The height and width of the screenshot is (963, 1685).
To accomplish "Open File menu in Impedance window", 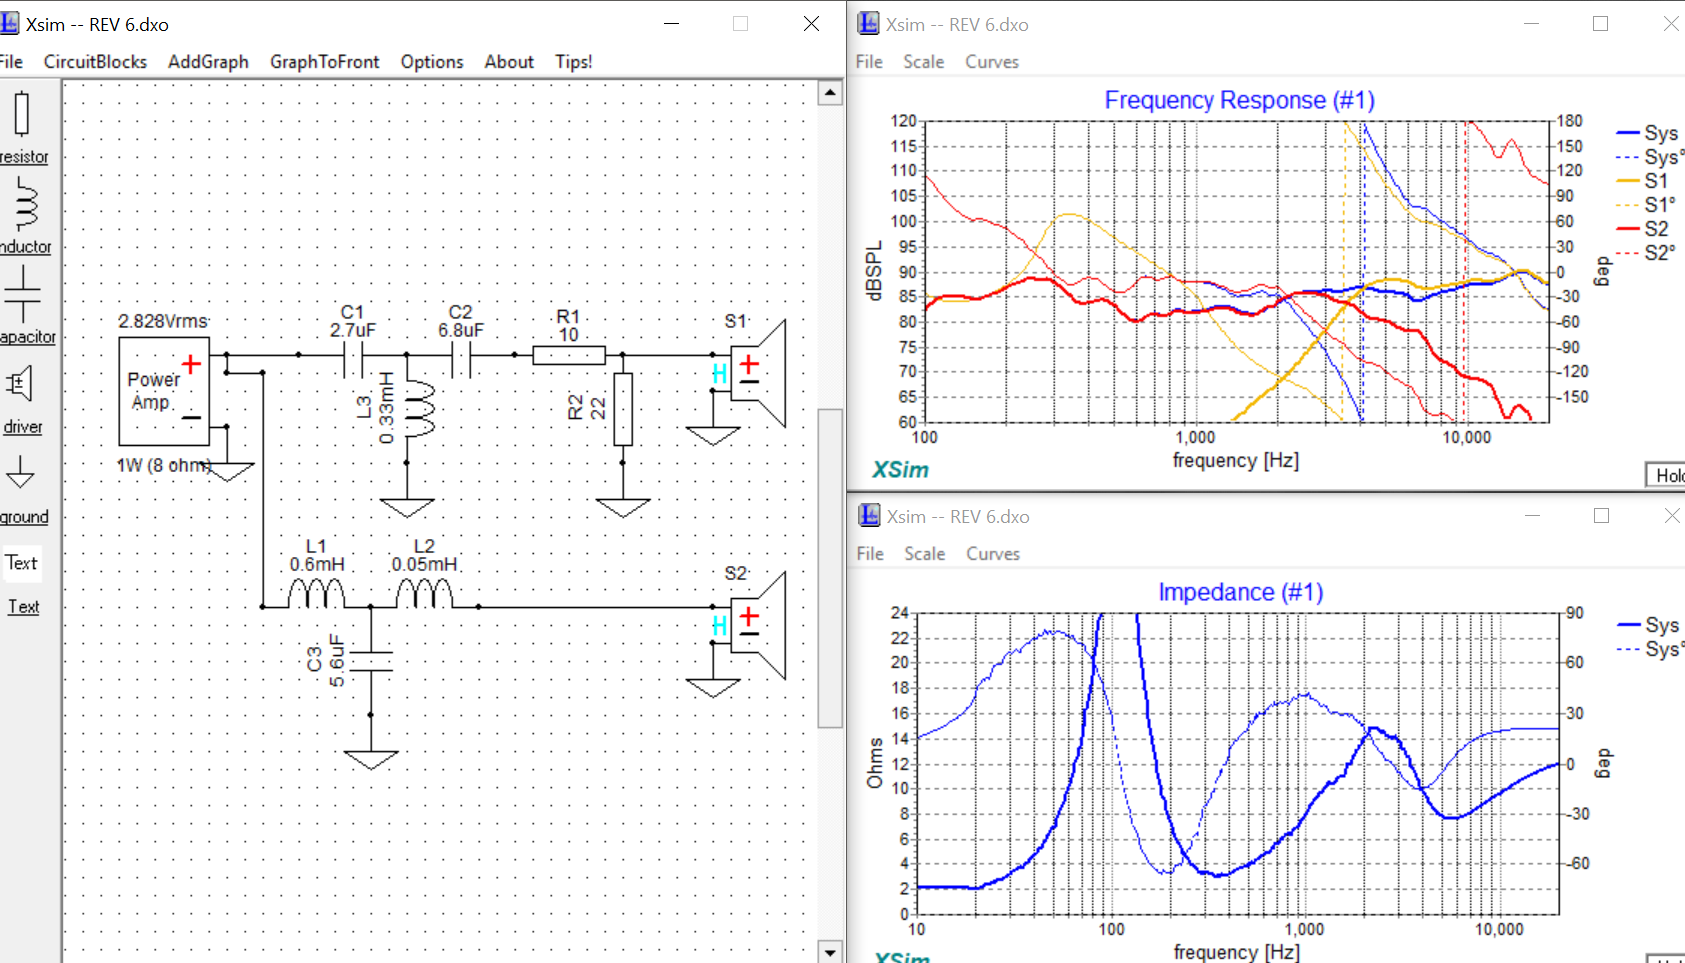I will [870, 554].
